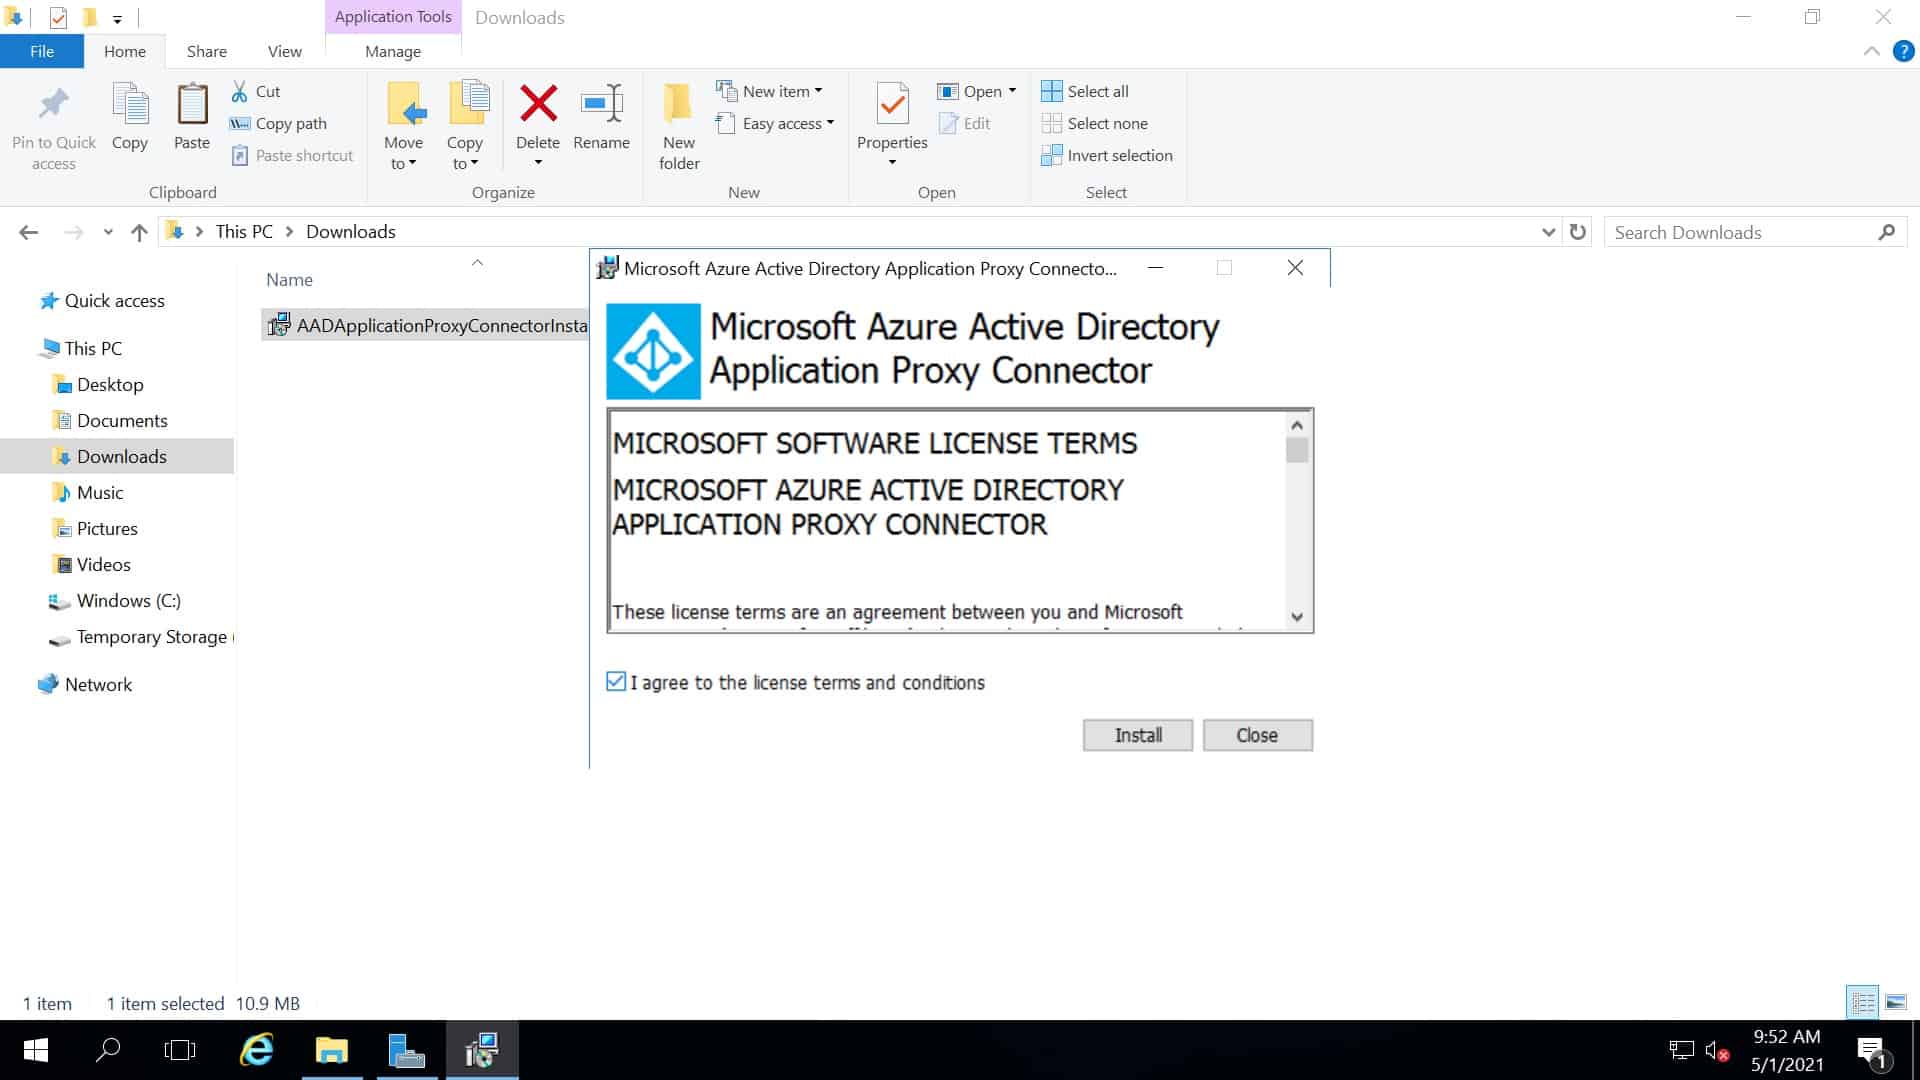This screenshot has width=1920, height=1080.
Task: Open the address bar history dropdown
Action: 1548,232
